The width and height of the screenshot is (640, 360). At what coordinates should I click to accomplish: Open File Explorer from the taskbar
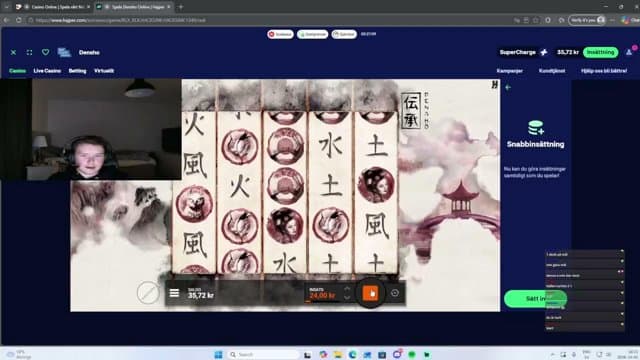338,354
